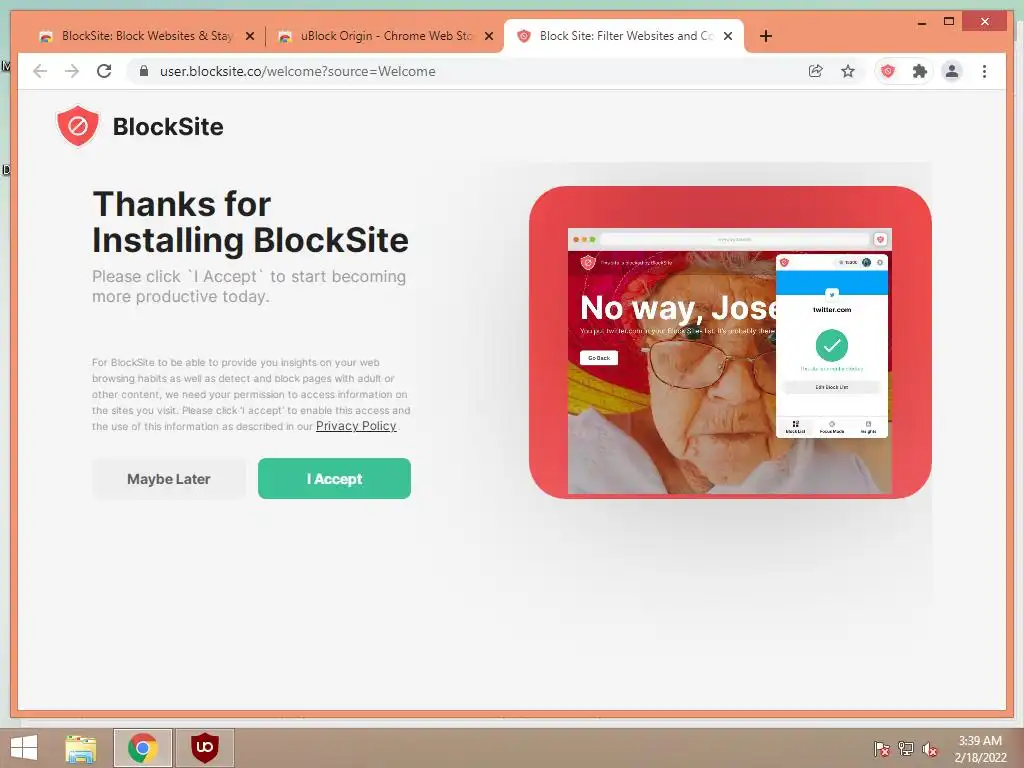Minimize the Chrome window

coord(921,22)
